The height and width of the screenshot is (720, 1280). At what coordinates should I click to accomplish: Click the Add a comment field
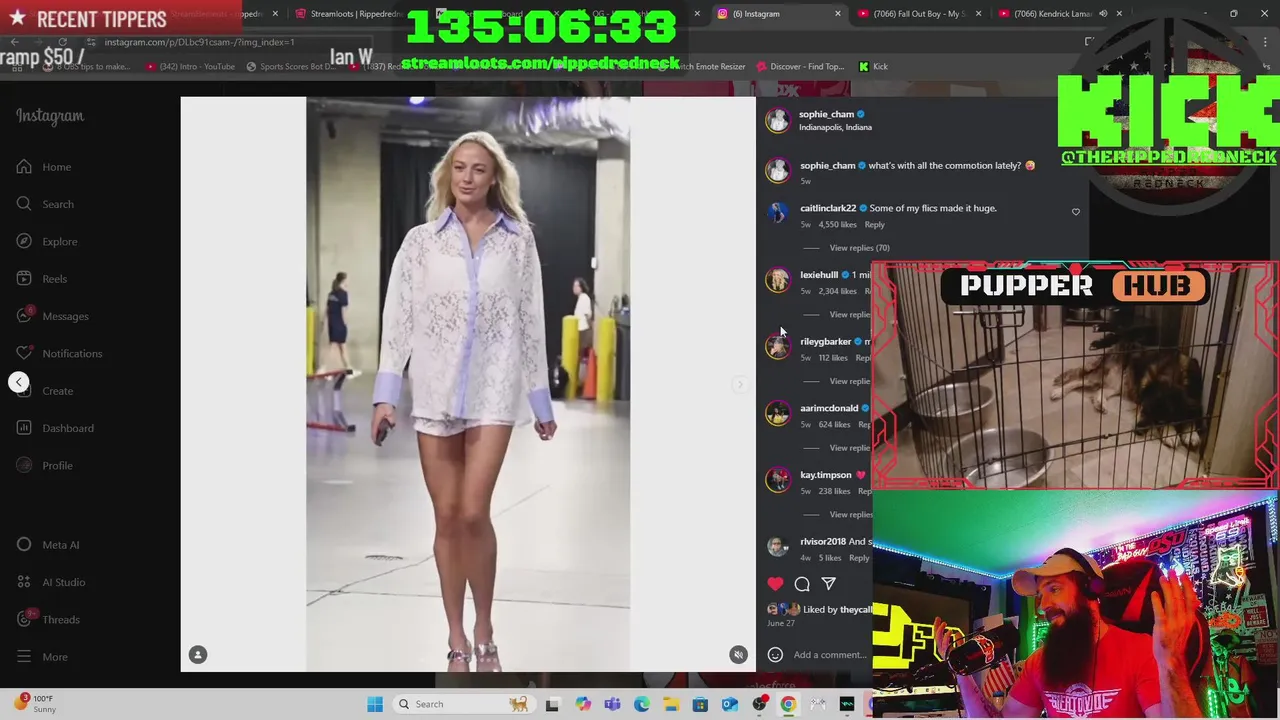click(x=831, y=655)
